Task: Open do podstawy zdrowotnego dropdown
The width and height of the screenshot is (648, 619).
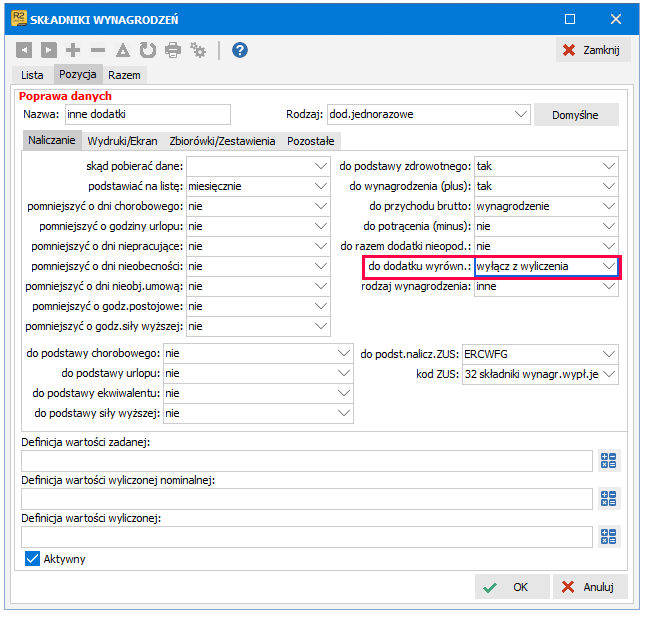Action: pyautogui.click(x=609, y=166)
